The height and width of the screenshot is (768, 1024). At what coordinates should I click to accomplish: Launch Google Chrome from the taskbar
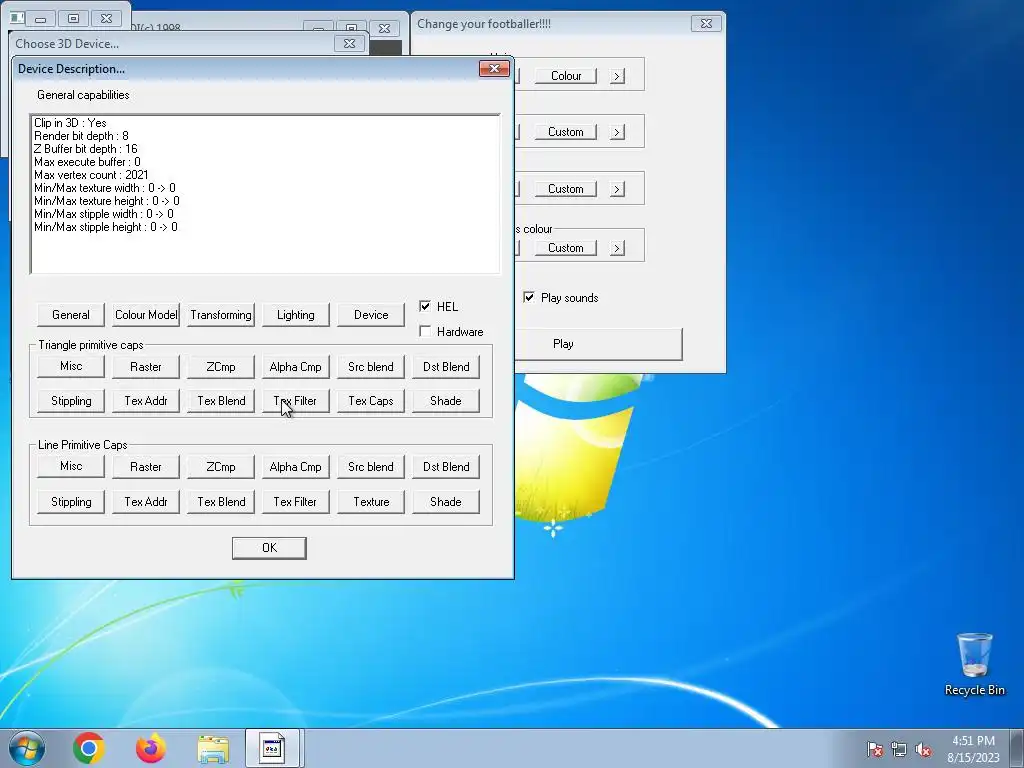(89, 748)
